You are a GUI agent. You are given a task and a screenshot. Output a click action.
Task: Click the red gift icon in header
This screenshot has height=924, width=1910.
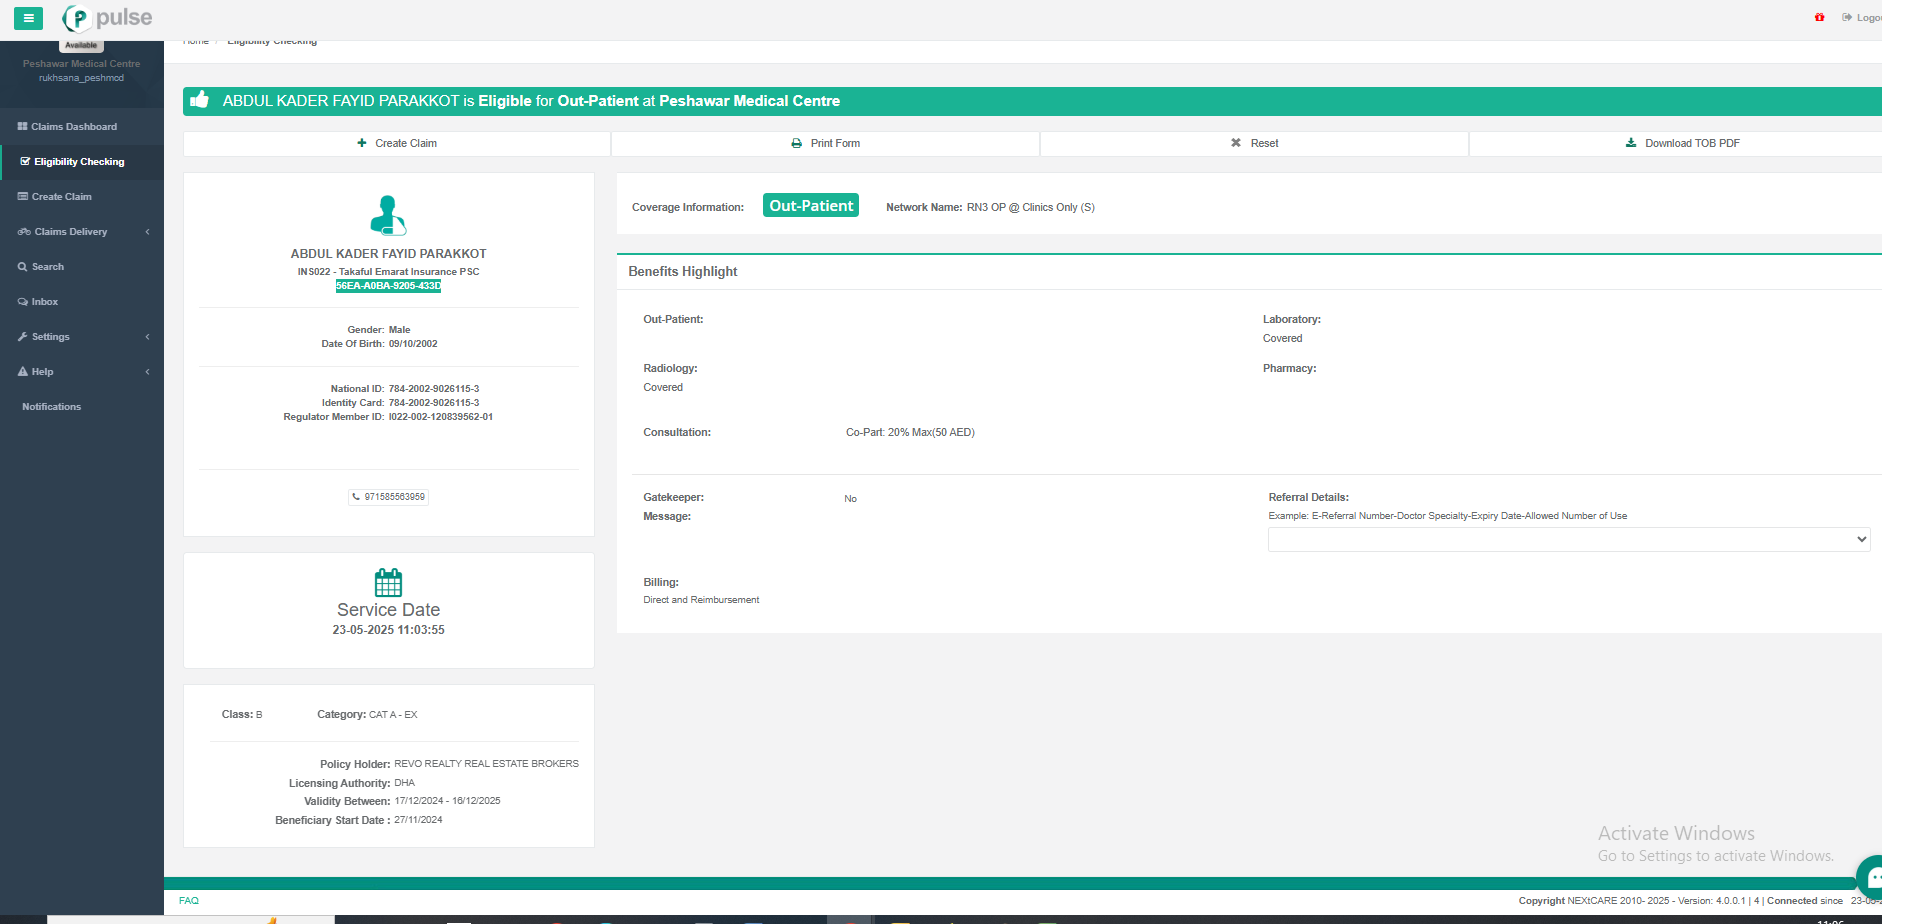click(1819, 17)
